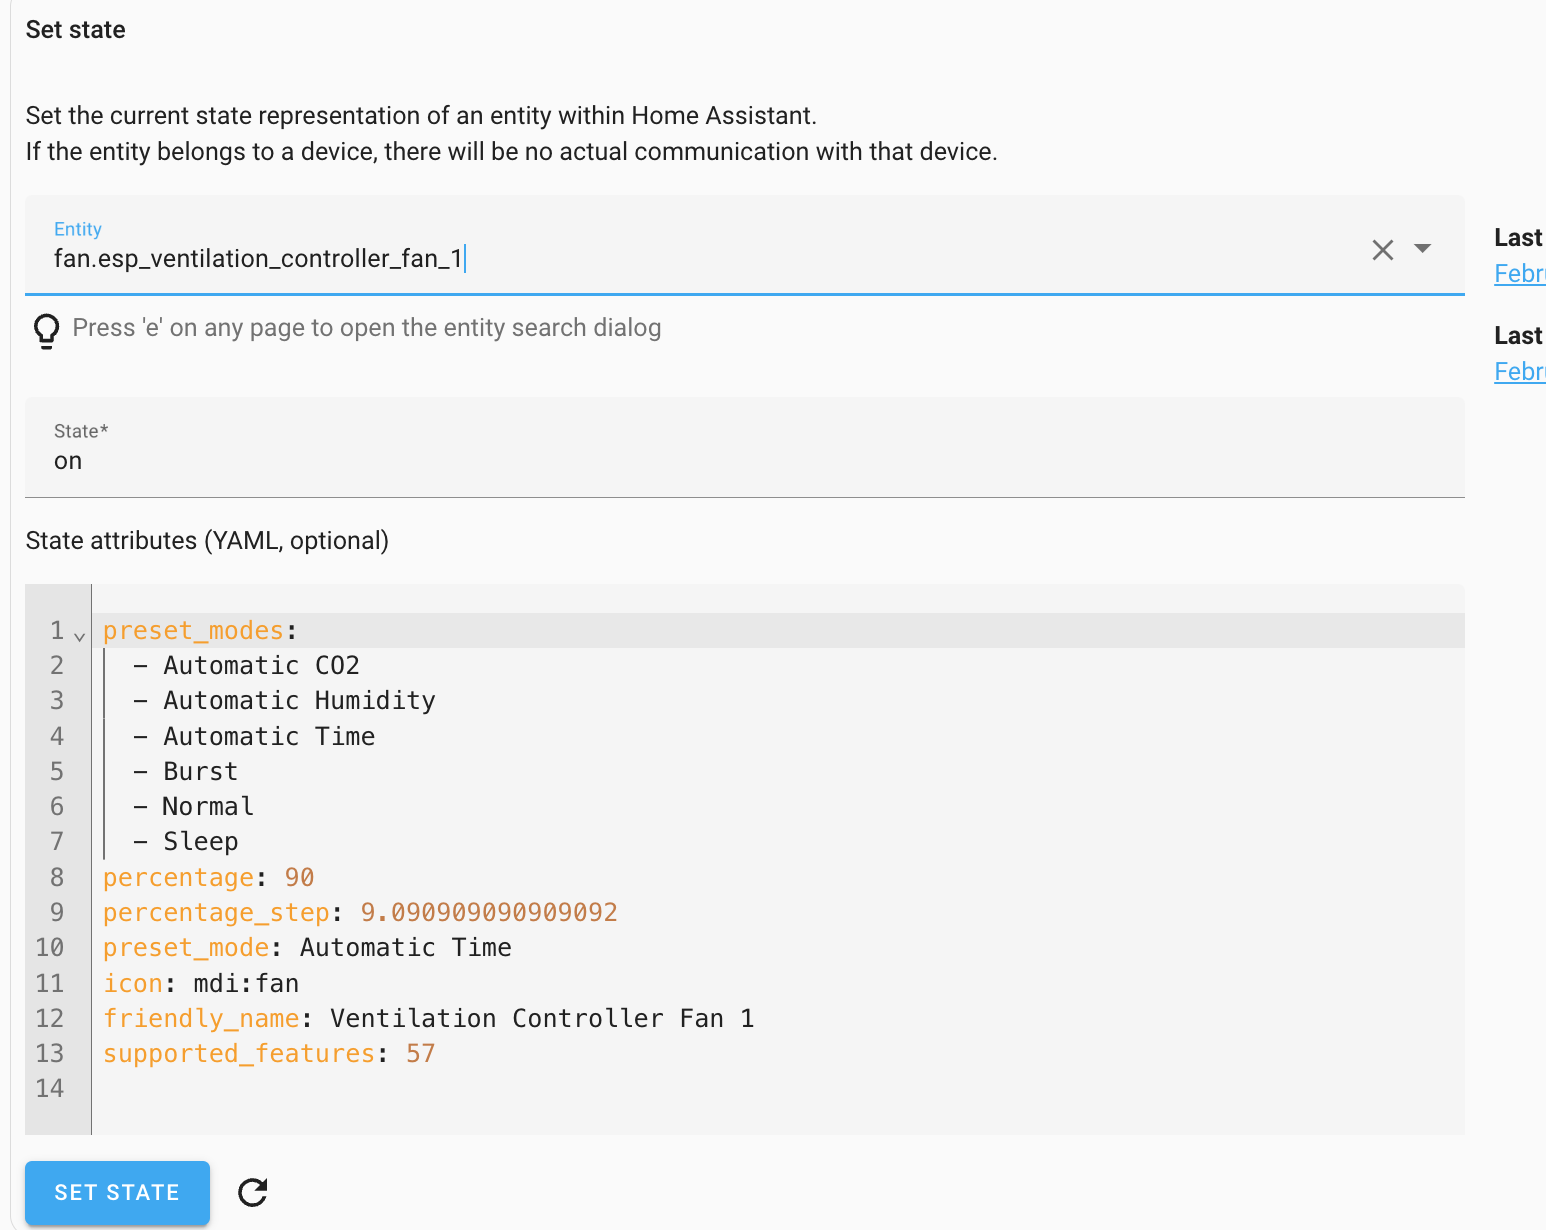Click into the Entity text field
This screenshot has width=1546, height=1230.
click(x=700, y=259)
